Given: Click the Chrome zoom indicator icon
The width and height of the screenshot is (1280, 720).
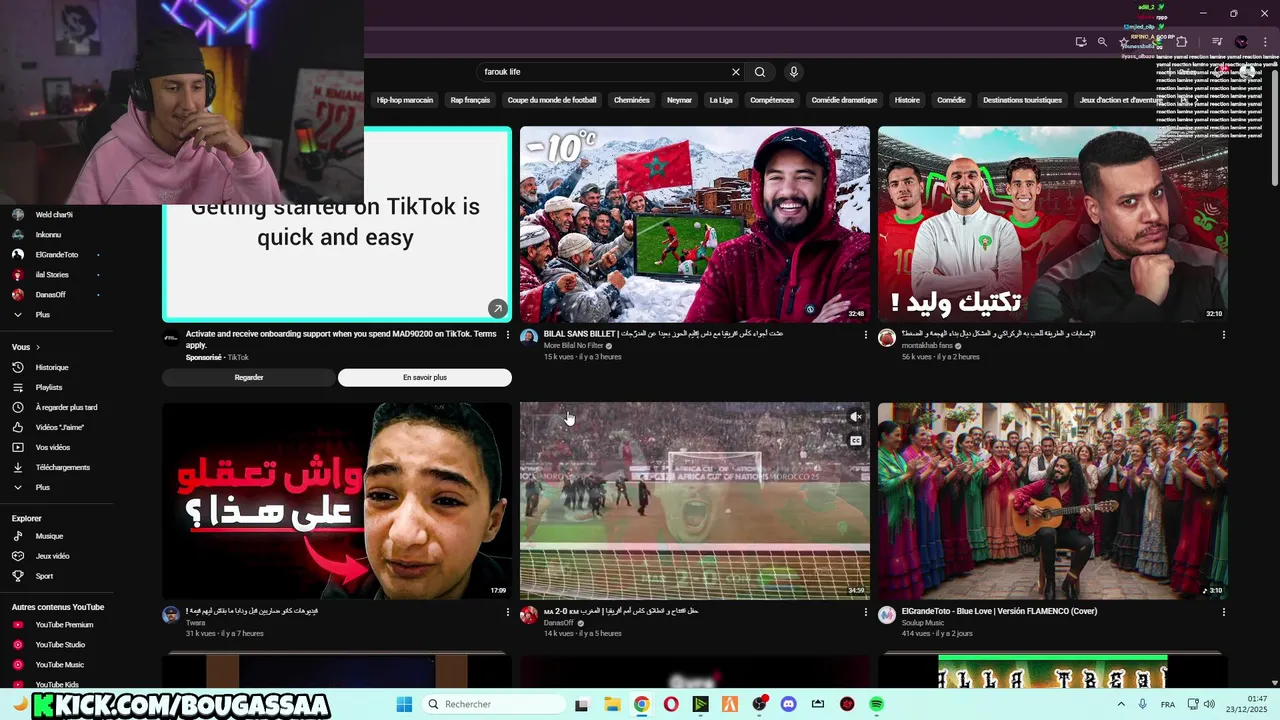Looking at the screenshot, I should point(1102,42).
